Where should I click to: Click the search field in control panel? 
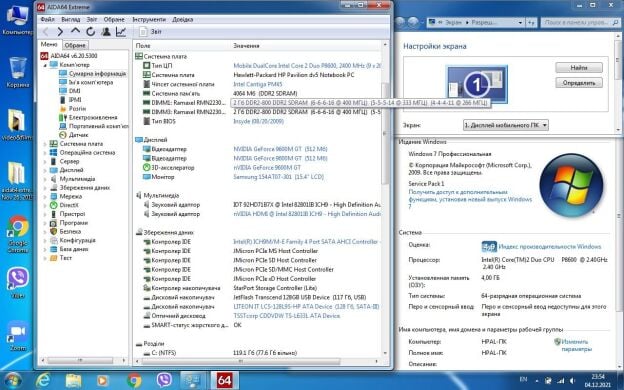pos(579,23)
